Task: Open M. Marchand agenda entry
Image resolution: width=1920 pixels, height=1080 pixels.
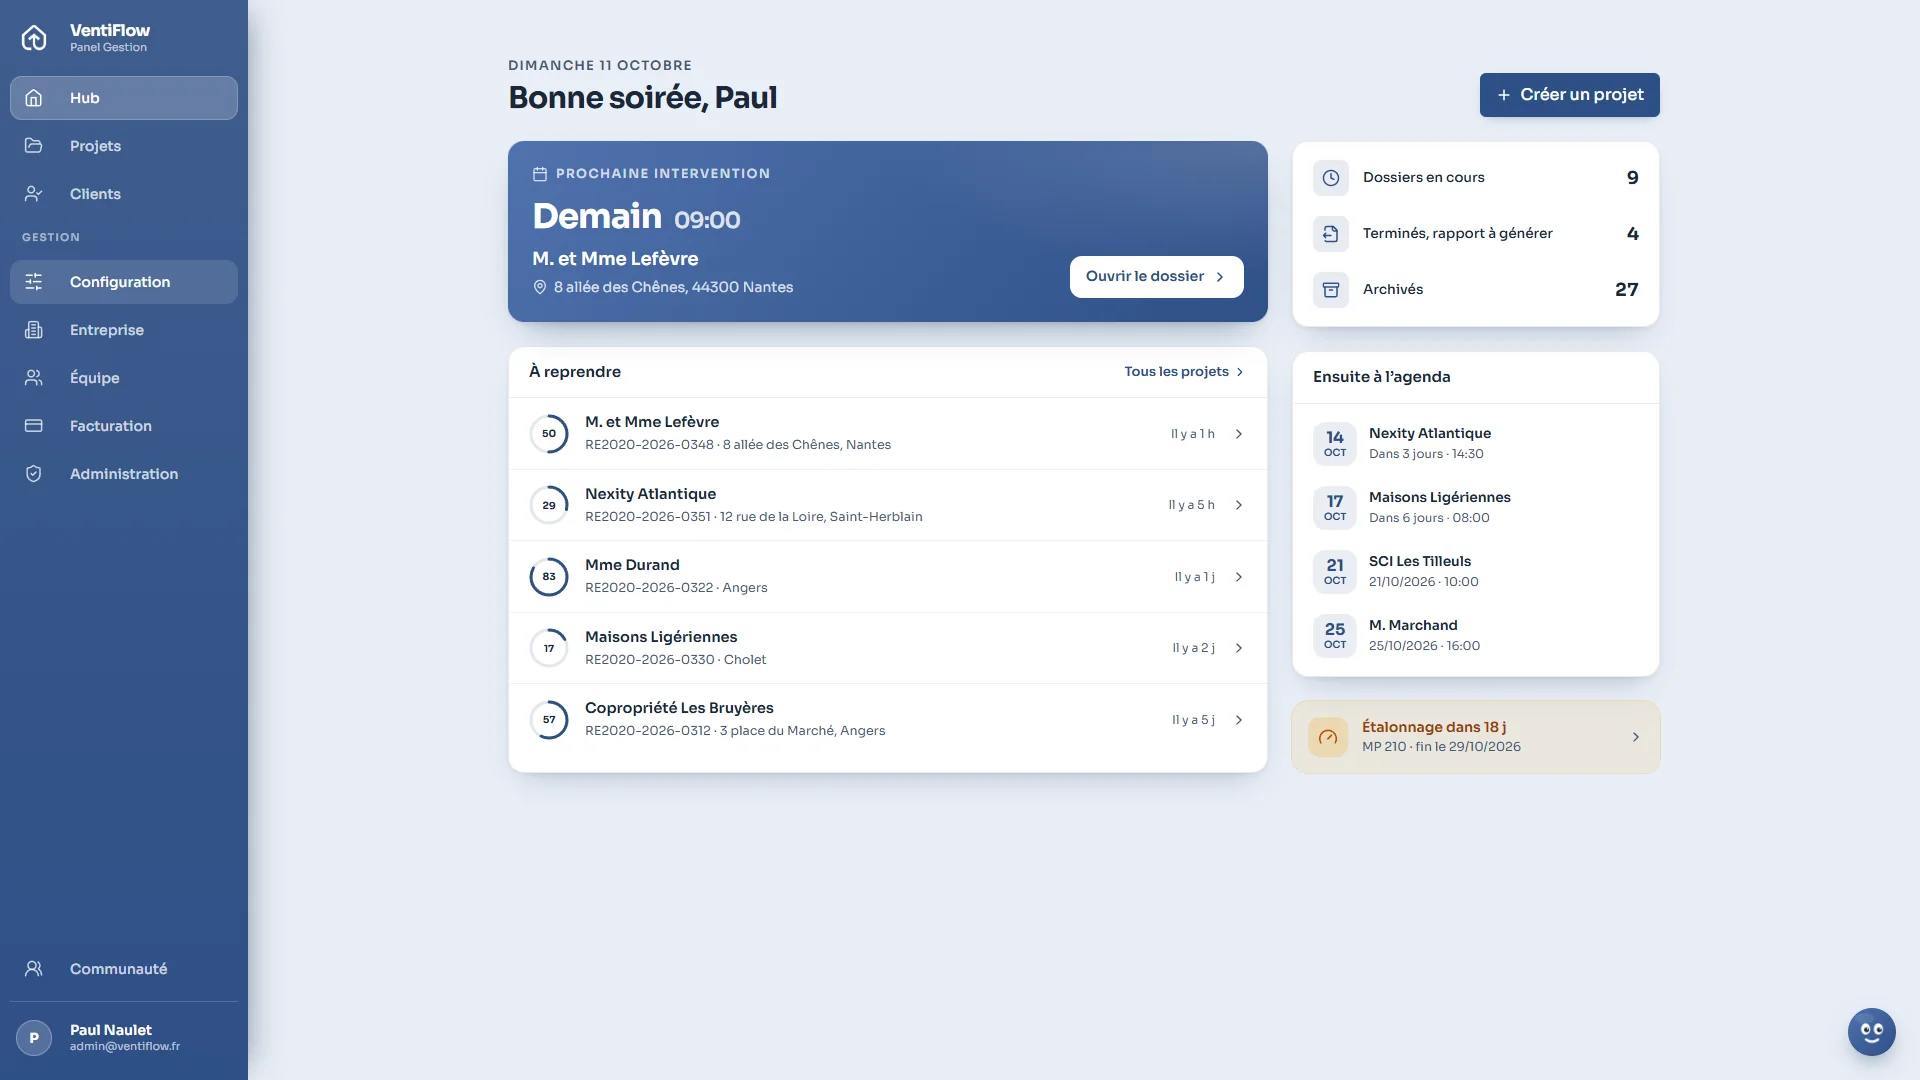Action: [1476, 635]
